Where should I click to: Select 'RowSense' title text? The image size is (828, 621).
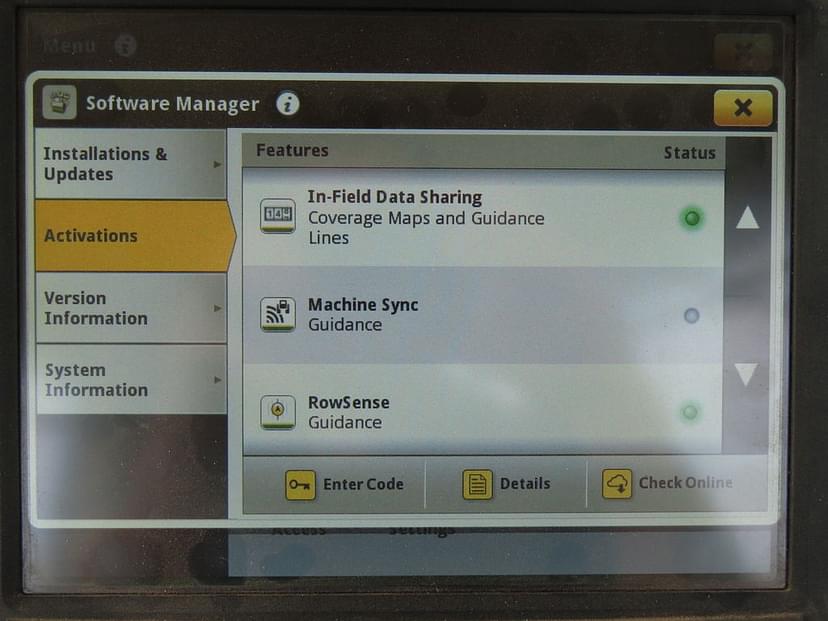(349, 402)
